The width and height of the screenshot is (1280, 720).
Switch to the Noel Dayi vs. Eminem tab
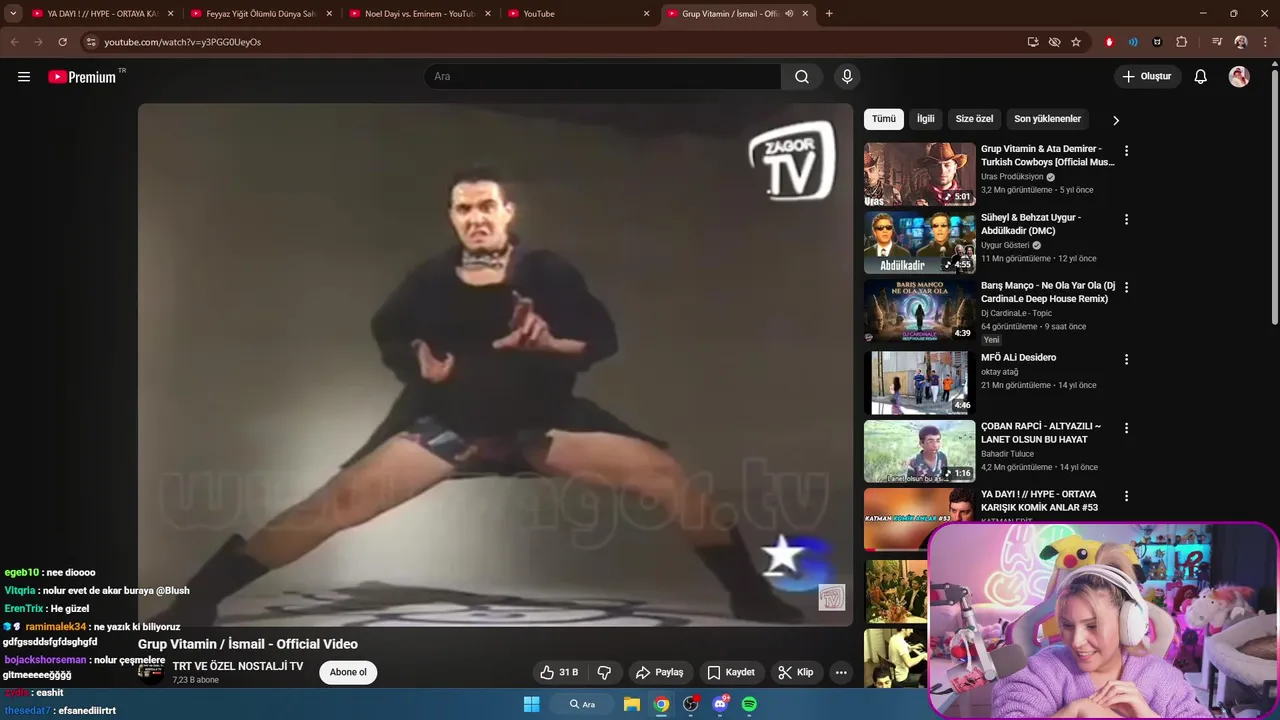point(420,14)
